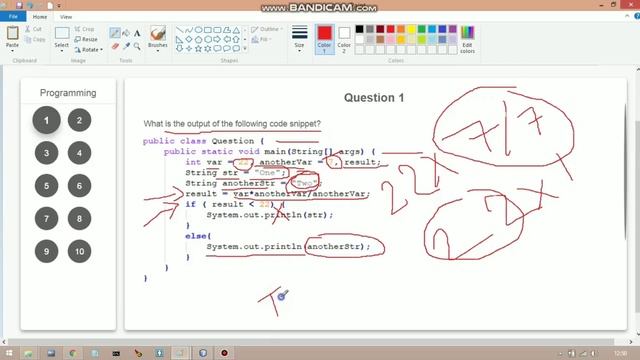This screenshot has height=360, width=640.
Task: Expand the Shapes gallery more arrow
Action: coord(245,49)
